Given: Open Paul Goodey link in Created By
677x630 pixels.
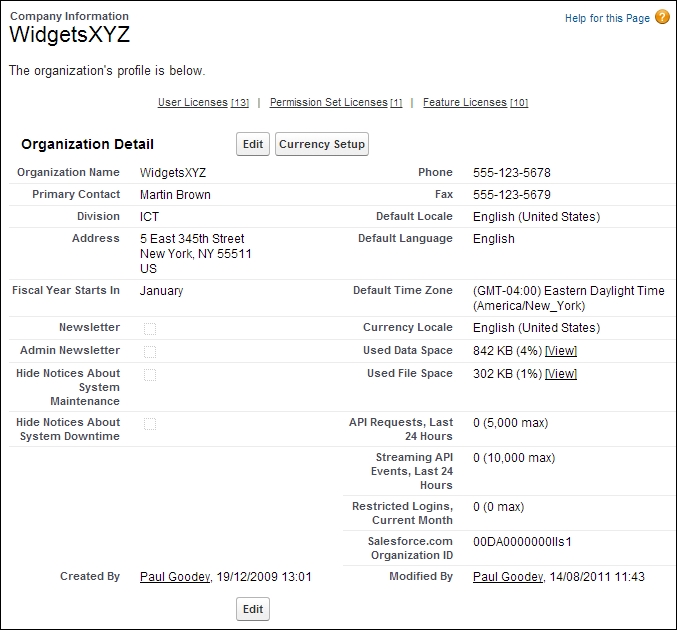Looking at the screenshot, I should click(175, 576).
